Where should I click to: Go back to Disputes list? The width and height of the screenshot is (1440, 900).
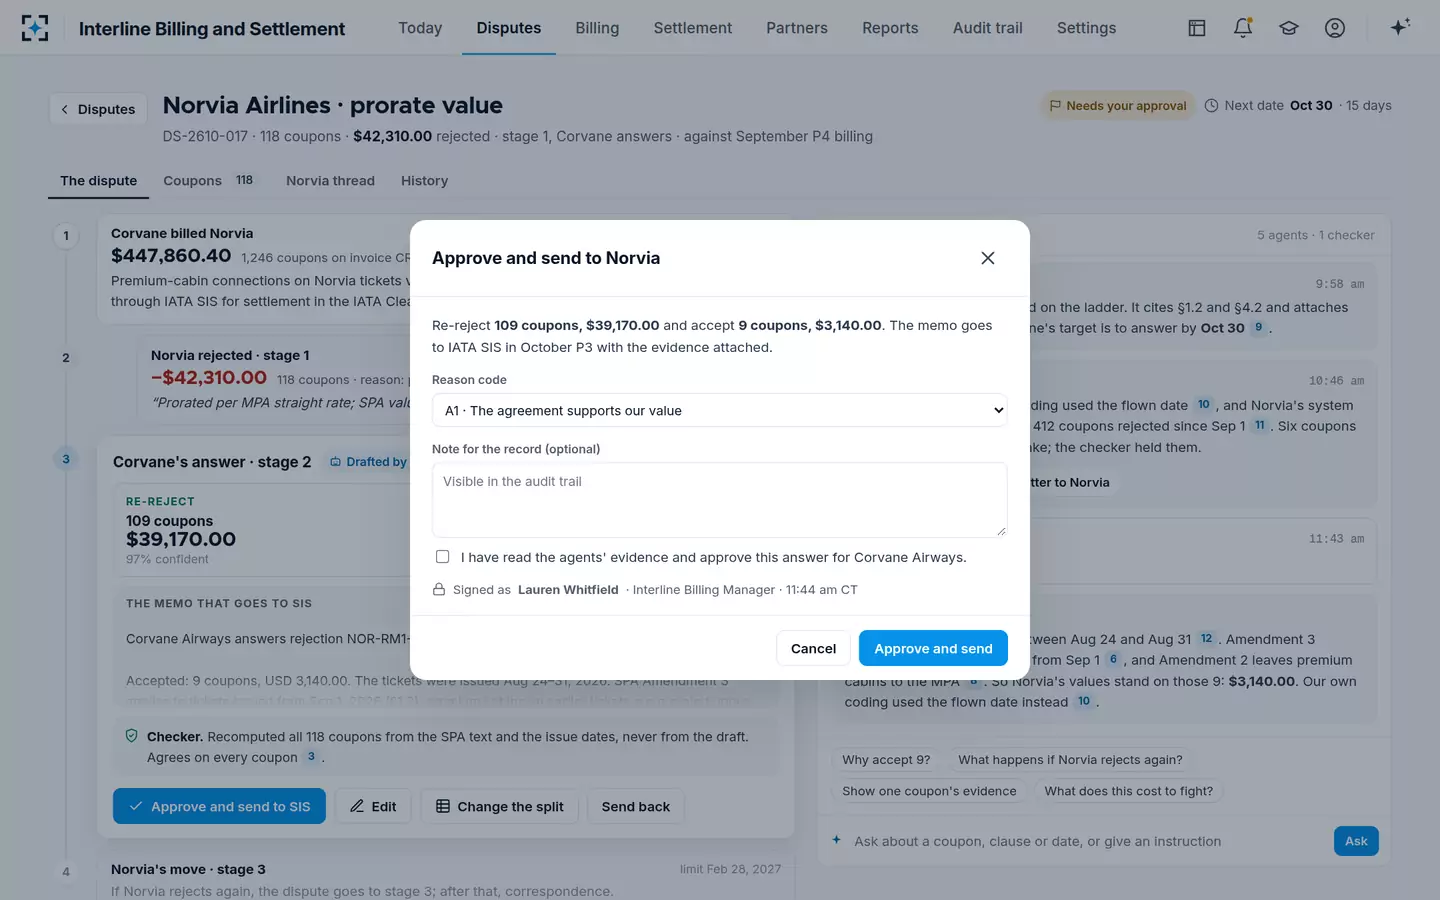(98, 109)
